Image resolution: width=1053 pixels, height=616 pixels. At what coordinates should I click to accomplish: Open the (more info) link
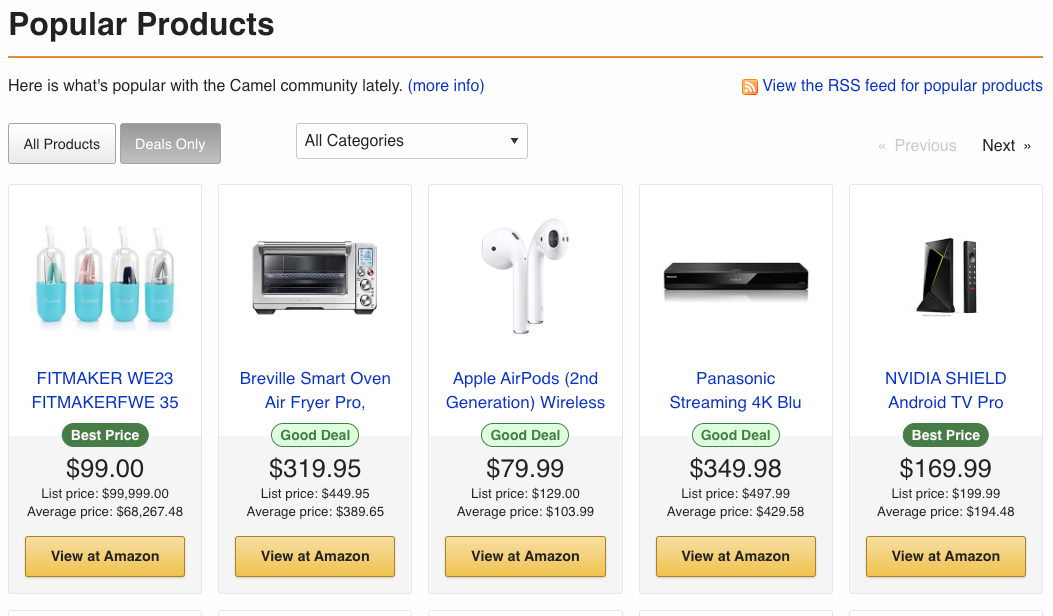pos(446,86)
